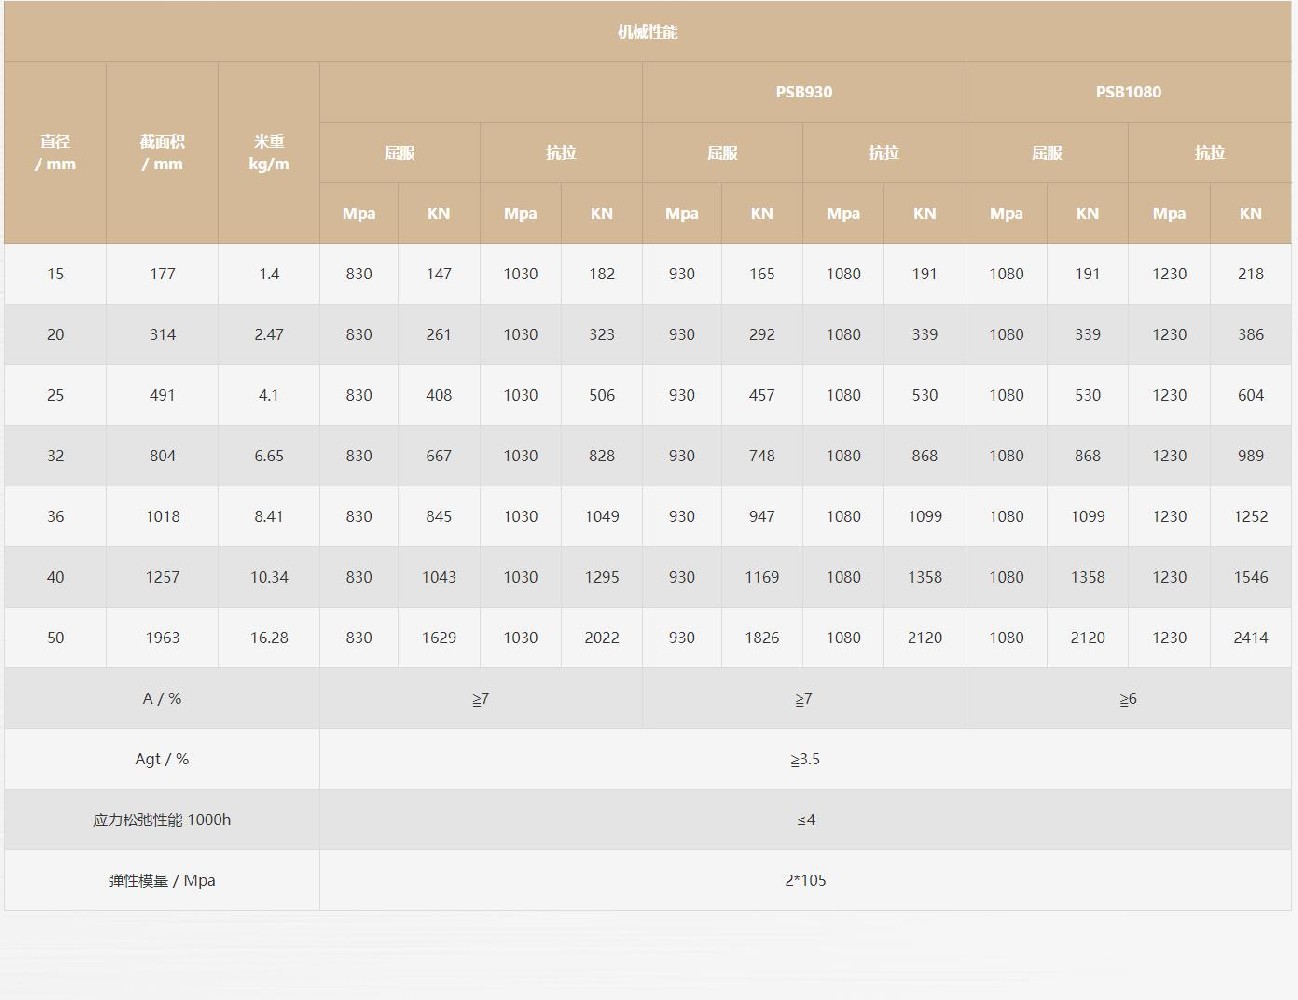Viewport: 1298px width, 1000px height.
Task: Select the PSB1080 column group header
Action: (1128, 92)
